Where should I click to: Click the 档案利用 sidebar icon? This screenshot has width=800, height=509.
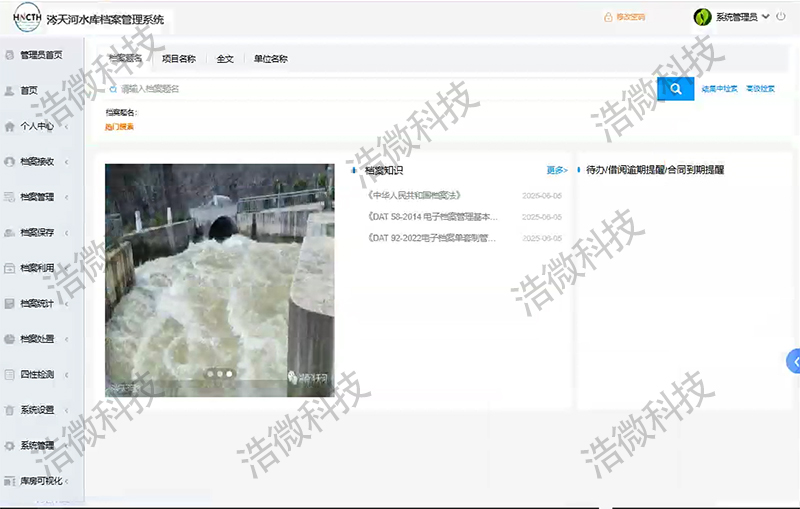coord(9,268)
